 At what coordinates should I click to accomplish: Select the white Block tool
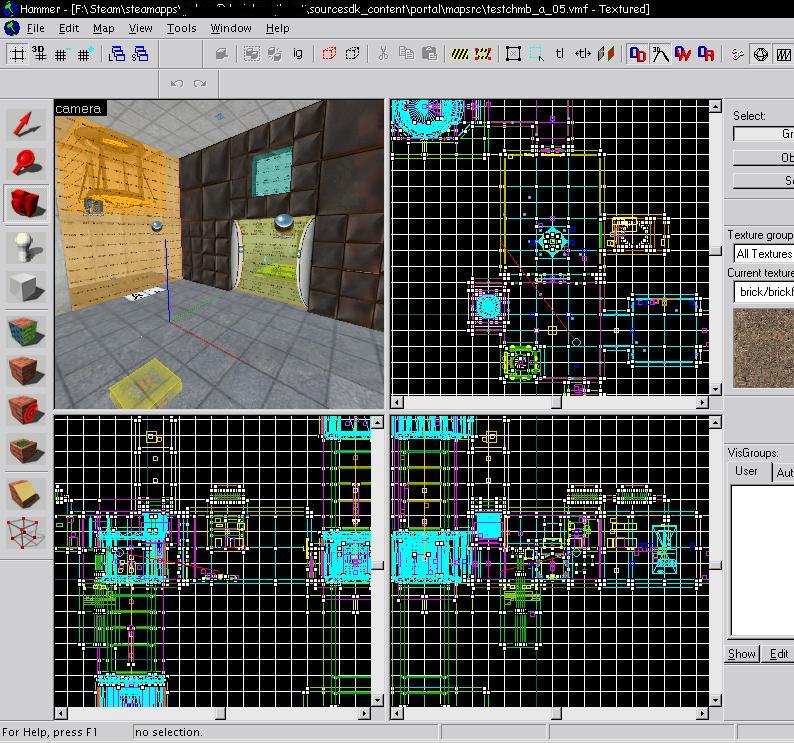point(26,287)
